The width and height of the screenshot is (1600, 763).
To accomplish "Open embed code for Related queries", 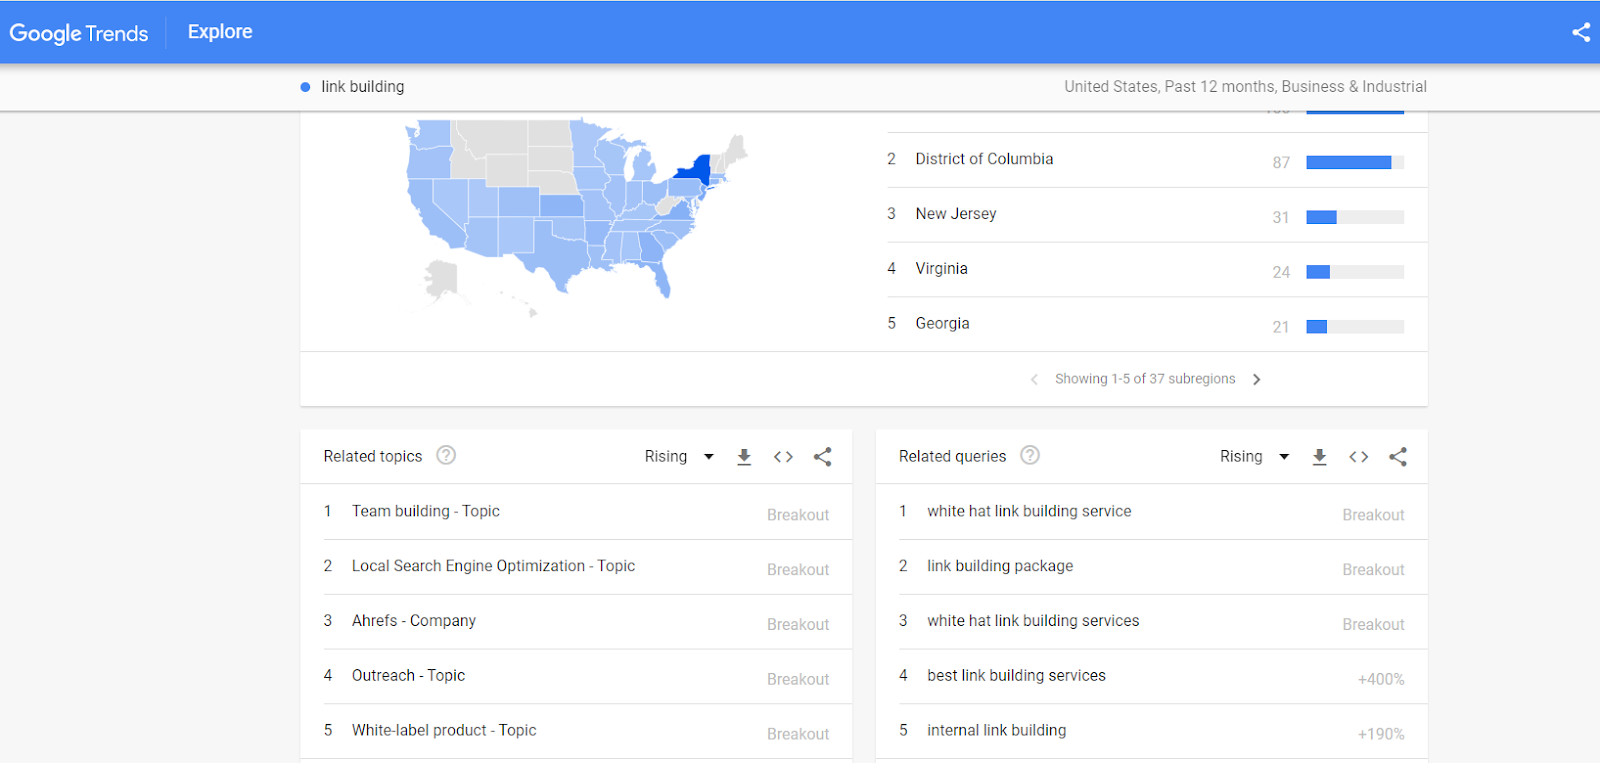I will click(x=1358, y=457).
